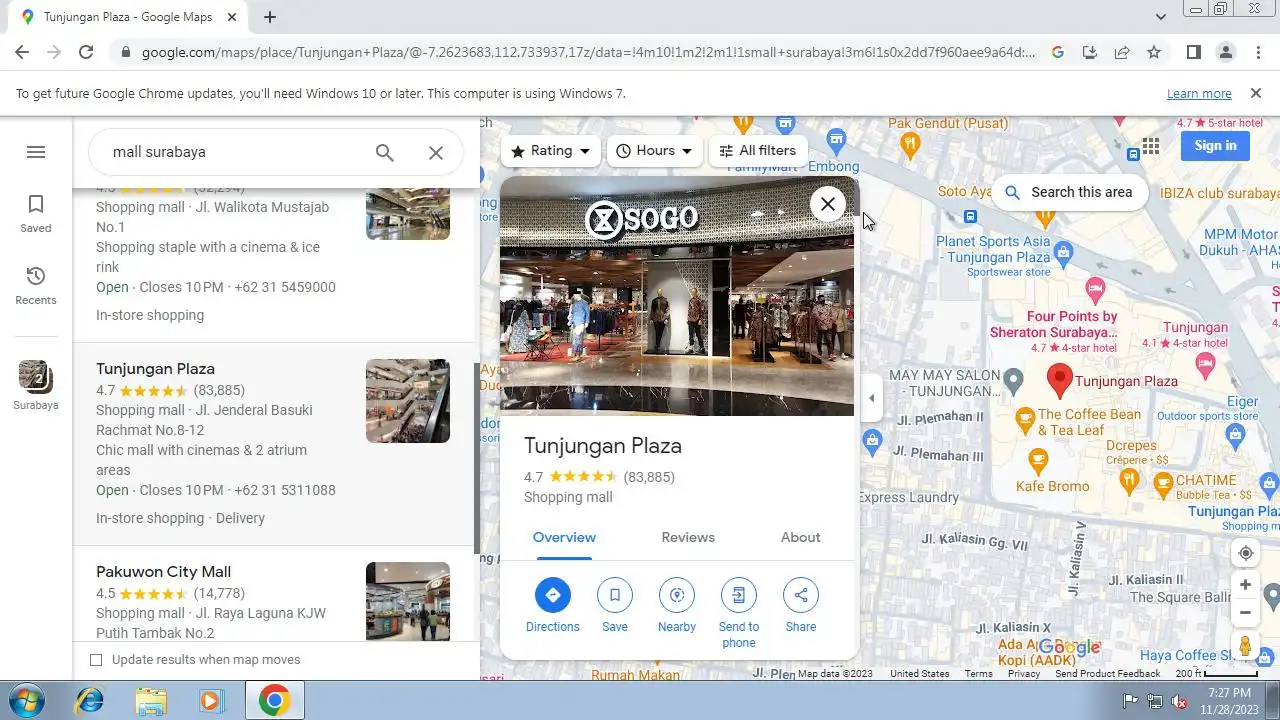The width and height of the screenshot is (1280, 720).
Task: Open a new Chrome tab
Action: click(x=270, y=17)
